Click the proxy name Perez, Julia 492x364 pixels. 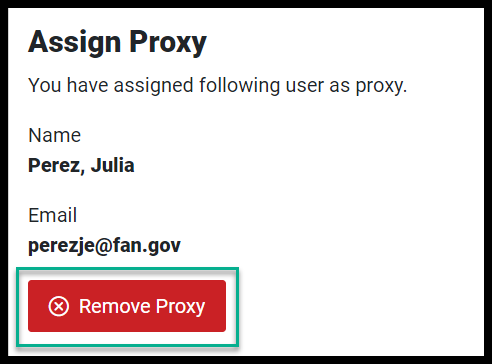pos(81,165)
